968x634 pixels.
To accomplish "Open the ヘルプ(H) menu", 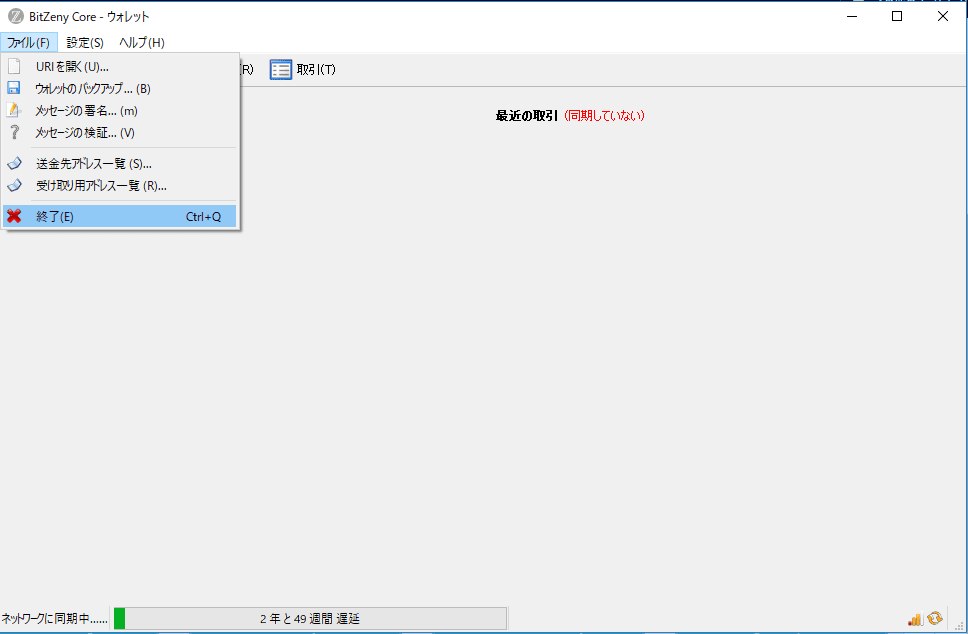I will pyautogui.click(x=142, y=43).
